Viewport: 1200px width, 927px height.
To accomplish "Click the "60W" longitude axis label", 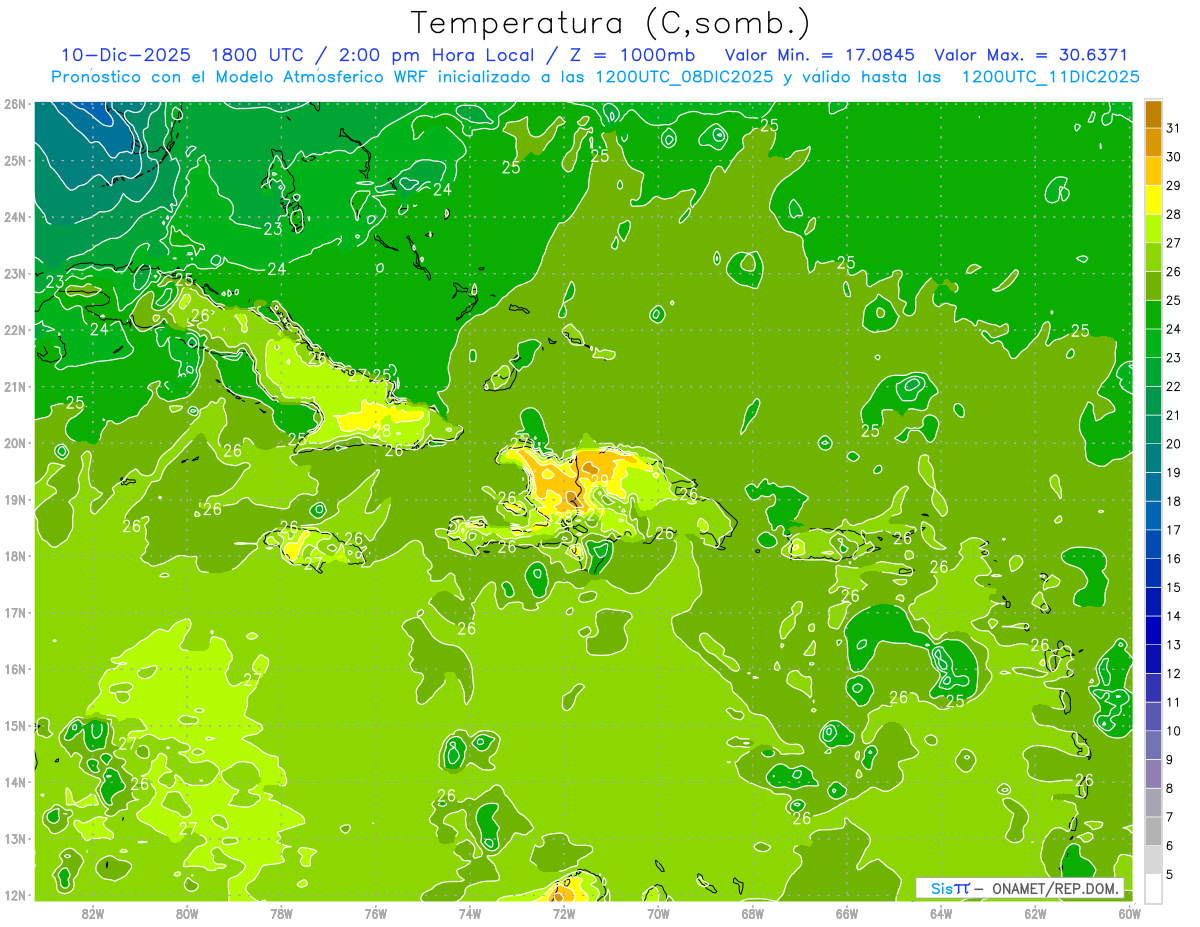I will pos(1129,913).
